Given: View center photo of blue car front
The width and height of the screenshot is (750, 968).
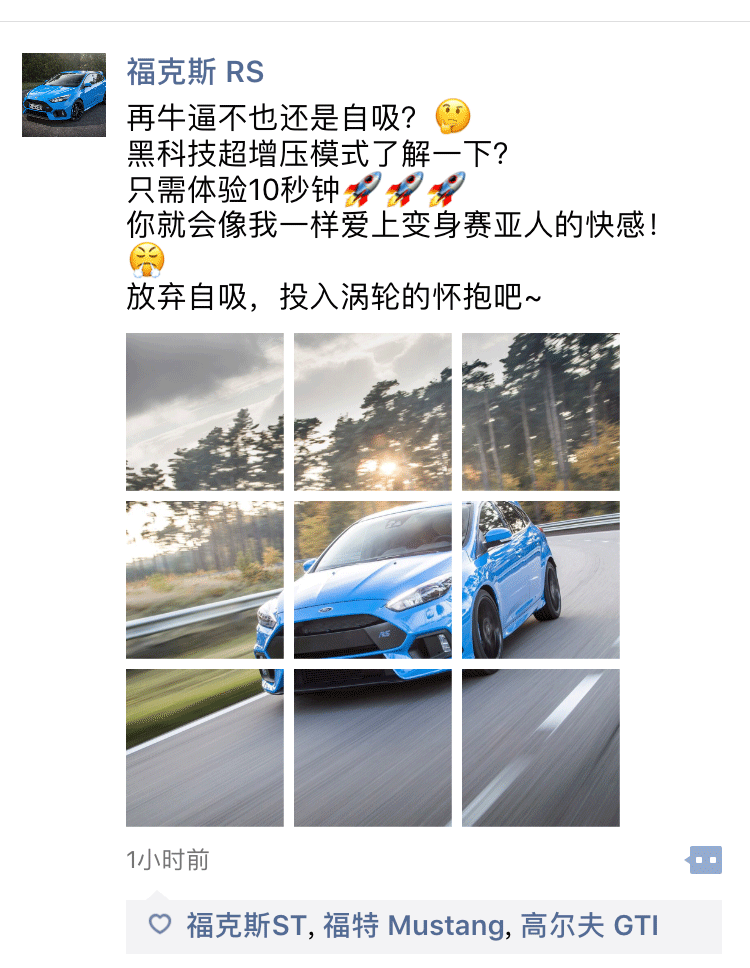Looking at the screenshot, I should click(x=373, y=580).
